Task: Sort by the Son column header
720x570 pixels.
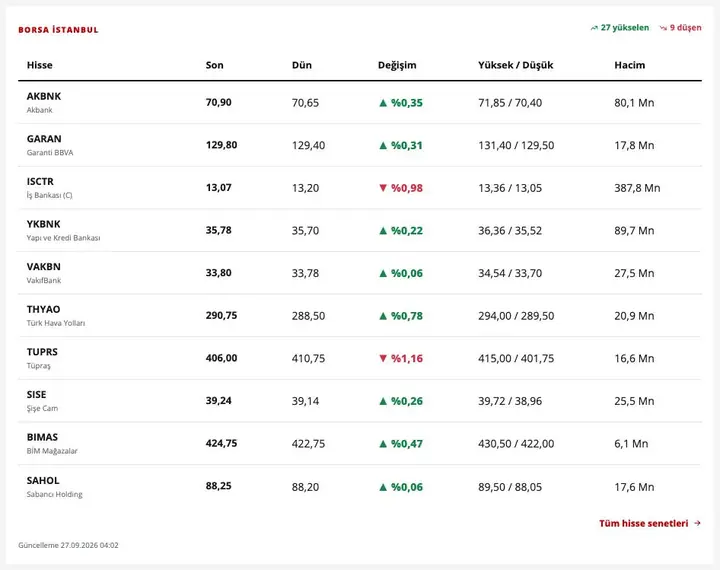Action: (x=214, y=65)
